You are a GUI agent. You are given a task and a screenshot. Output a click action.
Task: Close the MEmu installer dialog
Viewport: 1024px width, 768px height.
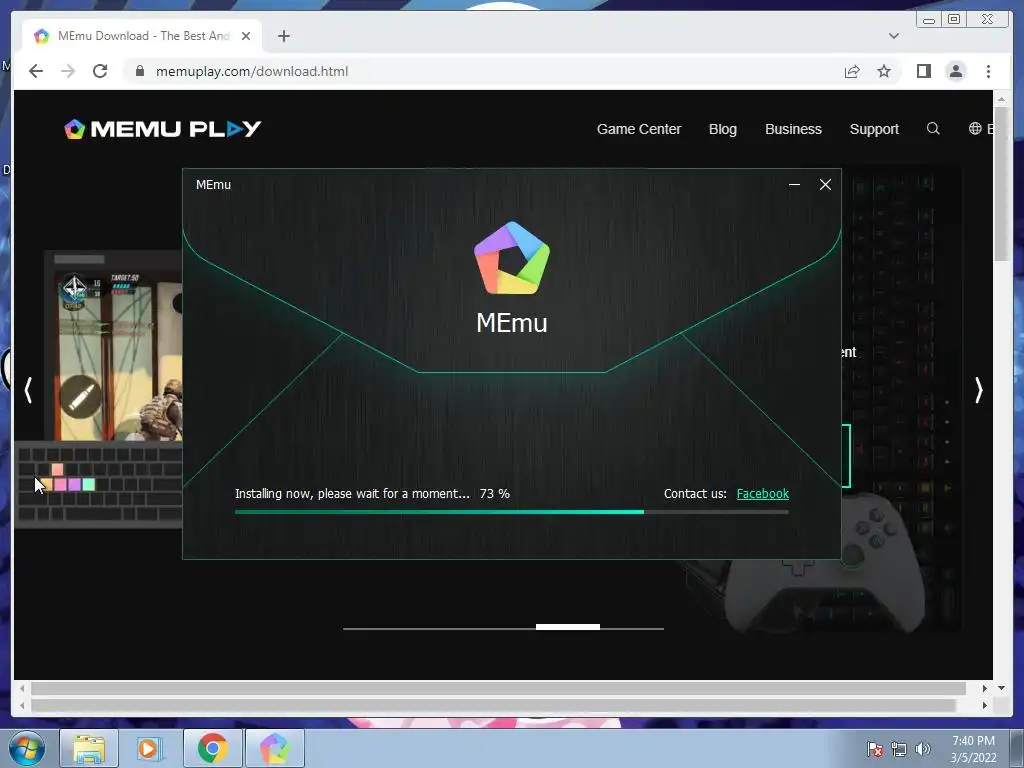coord(825,185)
